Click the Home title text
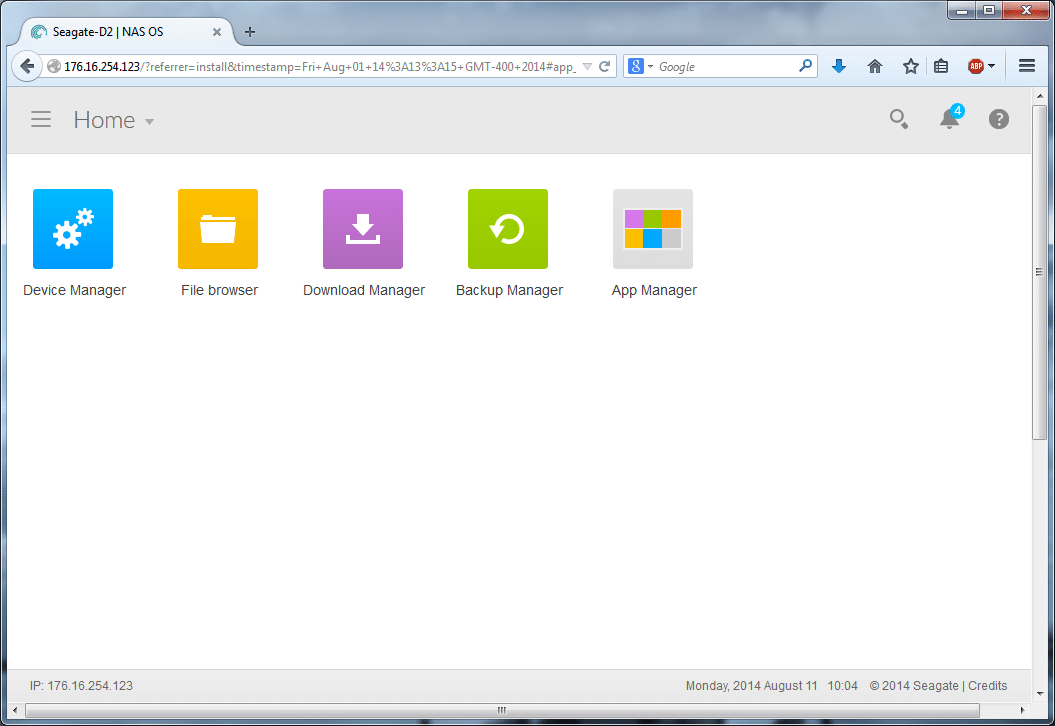The height and width of the screenshot is (726, 1055). 104,120
